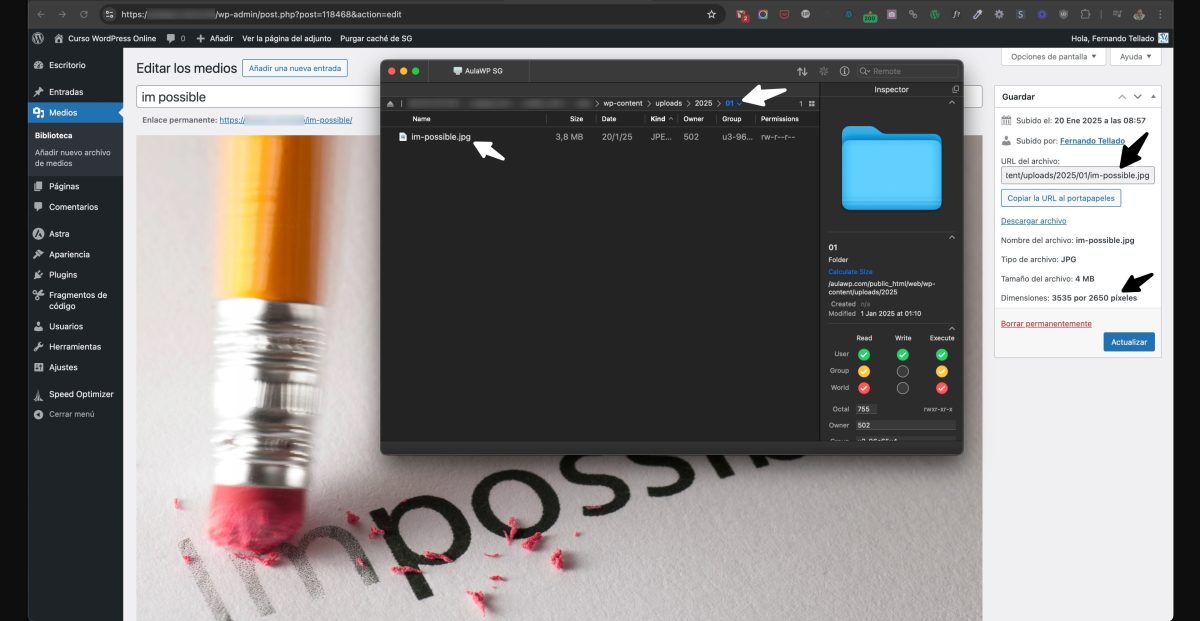The height and width of the screenshot is (621, 1200).
Task: Expand Opciones de pantalla
Action: coord(1053,57)
